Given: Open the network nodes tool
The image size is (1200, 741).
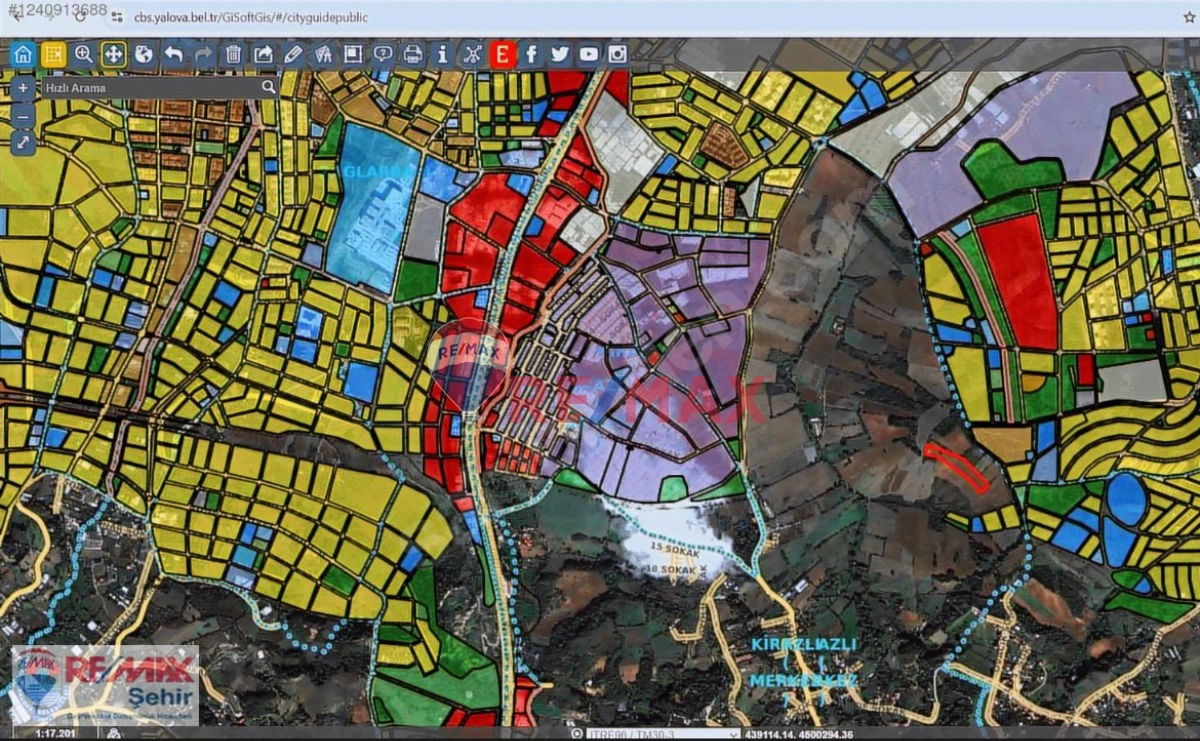Looking at the screenshot, I should pyautogui.click(x=472, y=54).
